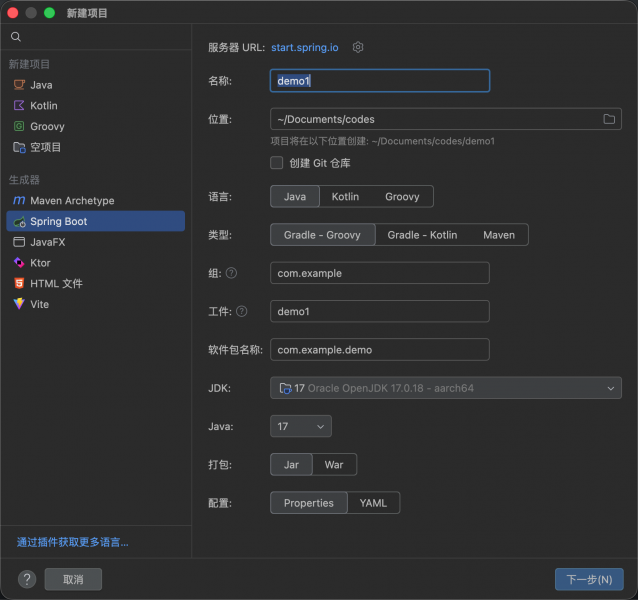The height and width of the screenshot is (600, 638).
Task: Select Spring Boot generator
Action: [x=96, y=221]
